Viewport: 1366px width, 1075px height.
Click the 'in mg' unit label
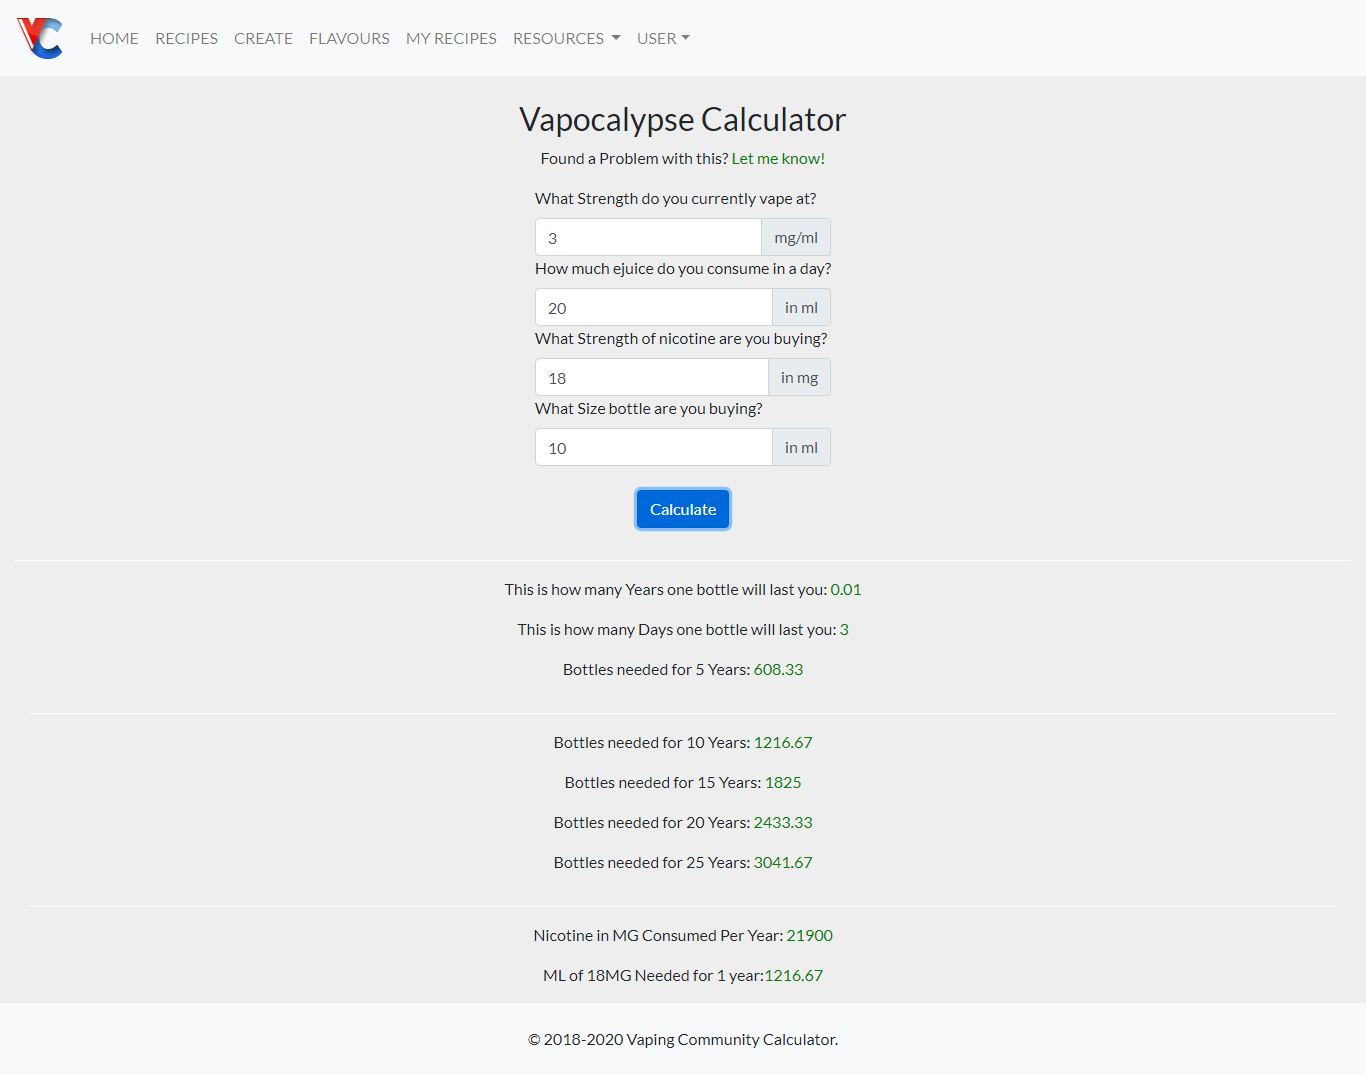(799, 377)
